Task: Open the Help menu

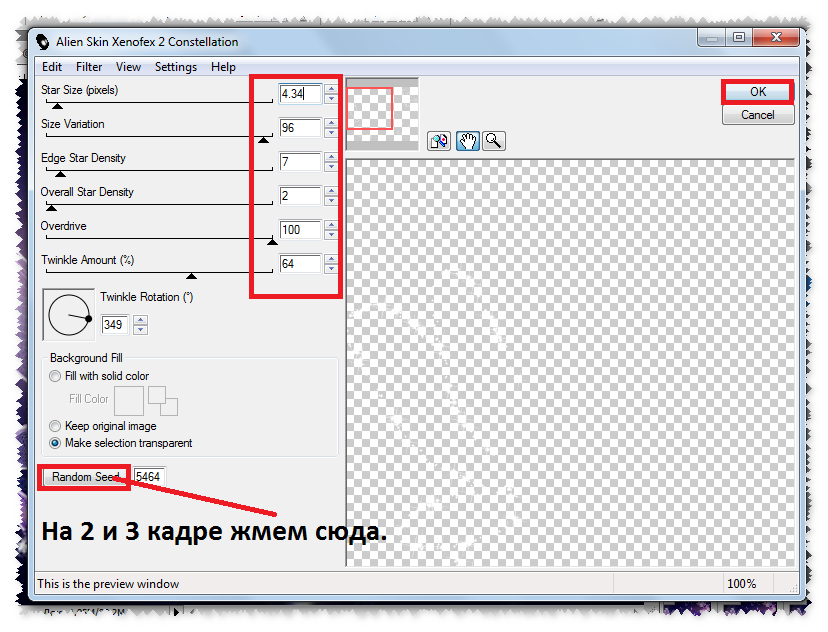Action: (223, 67)
